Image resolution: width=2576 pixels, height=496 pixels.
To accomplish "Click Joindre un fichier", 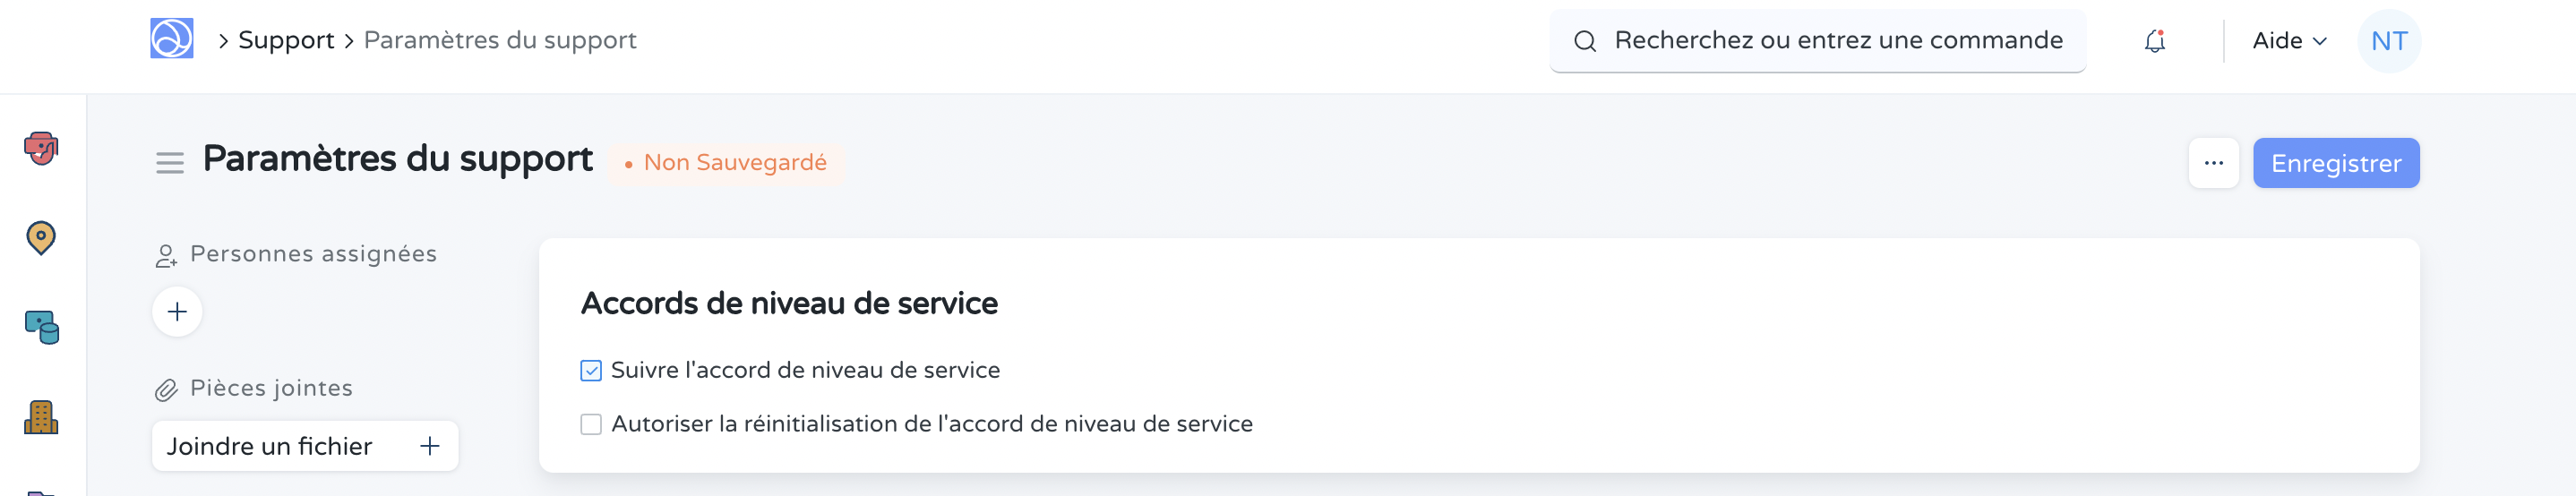I will click(x=270, y=446).
